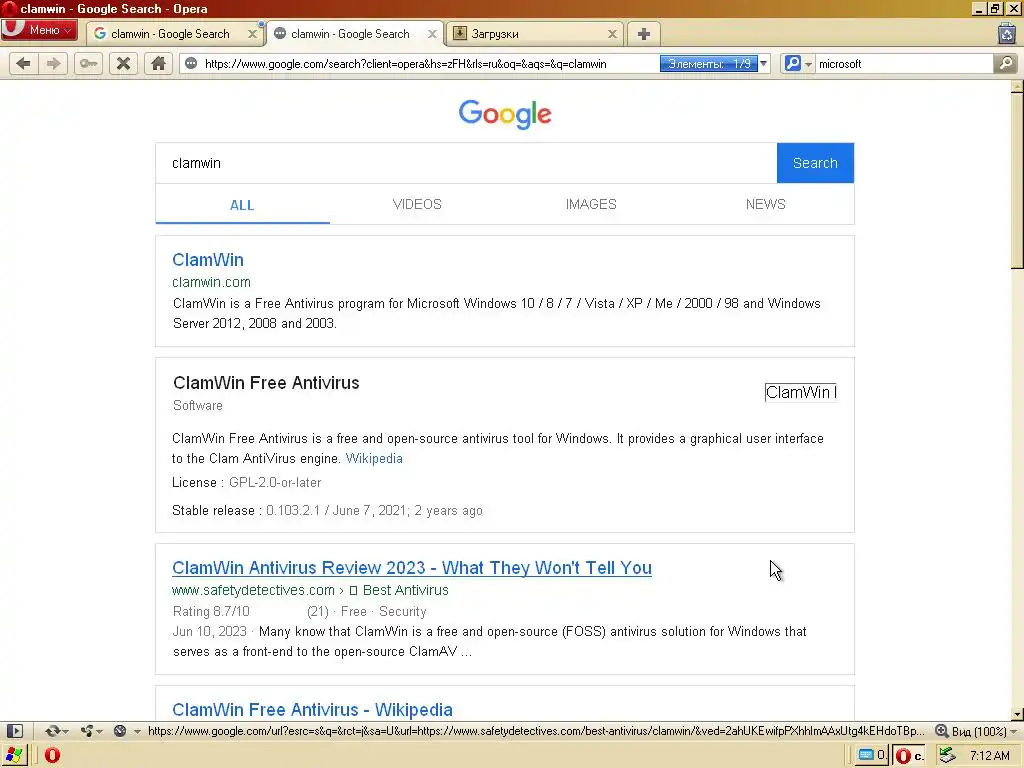Viewport: 1024px width, 768px height.
Task: Open ClamWin Antivirus Review 2023 link
Action: tap(412, 568)
